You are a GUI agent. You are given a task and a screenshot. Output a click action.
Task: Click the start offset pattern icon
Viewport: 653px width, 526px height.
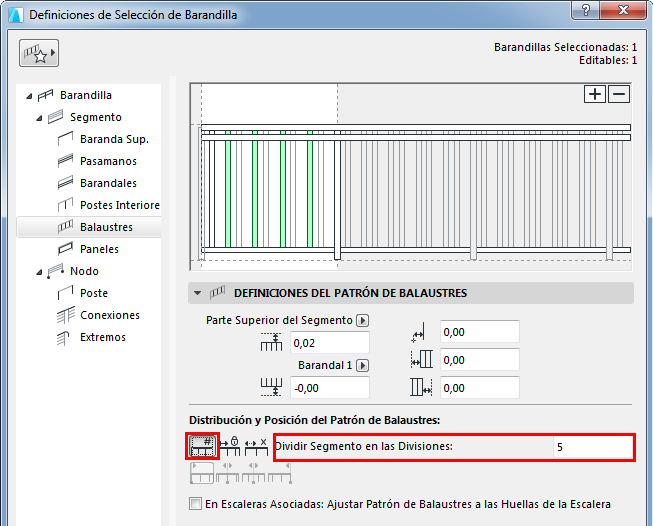point(421,359)
